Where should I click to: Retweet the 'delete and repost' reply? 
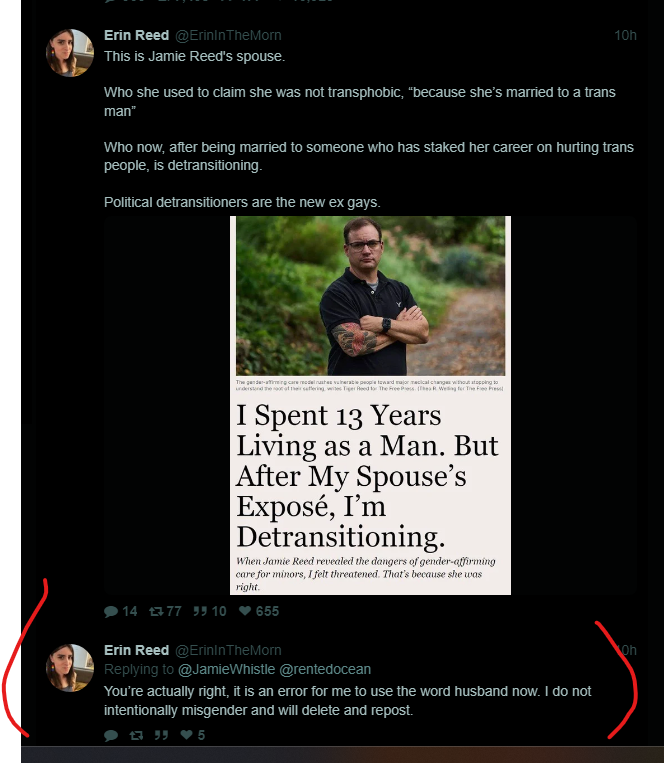(x=137, y=735)
